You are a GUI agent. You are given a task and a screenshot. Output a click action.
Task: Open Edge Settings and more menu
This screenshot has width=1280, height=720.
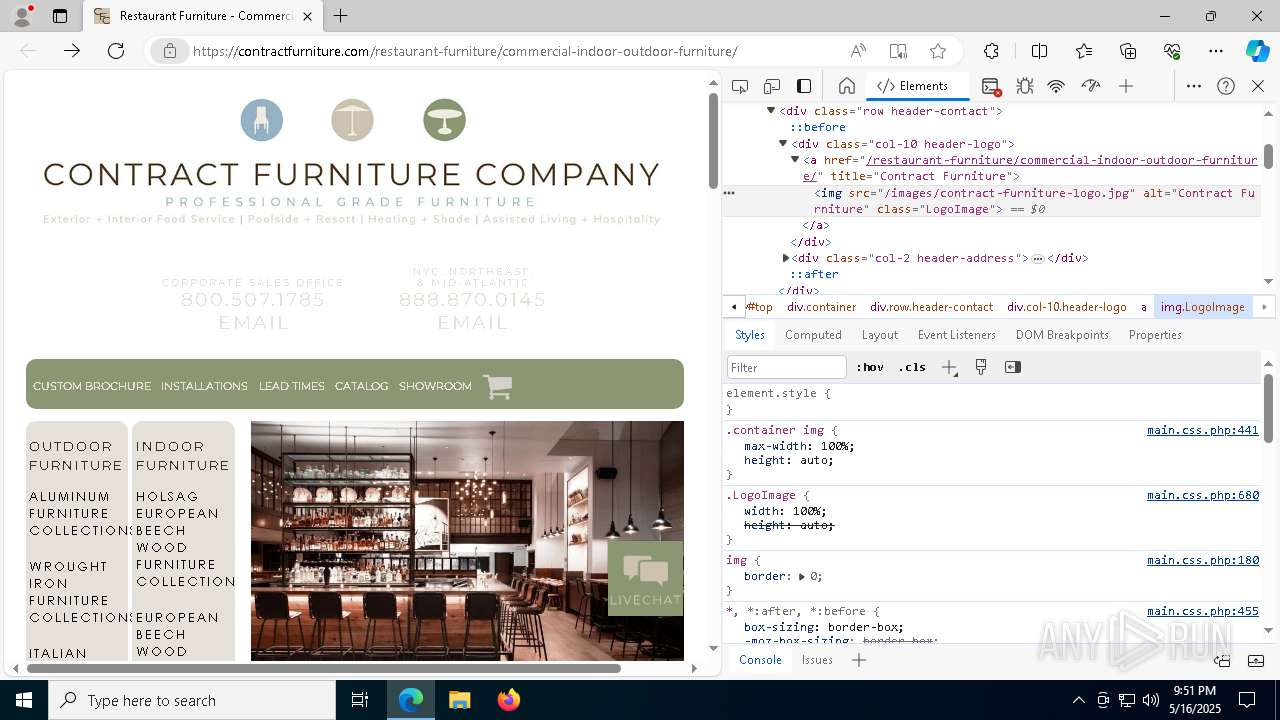click(x=1216, y=51)
